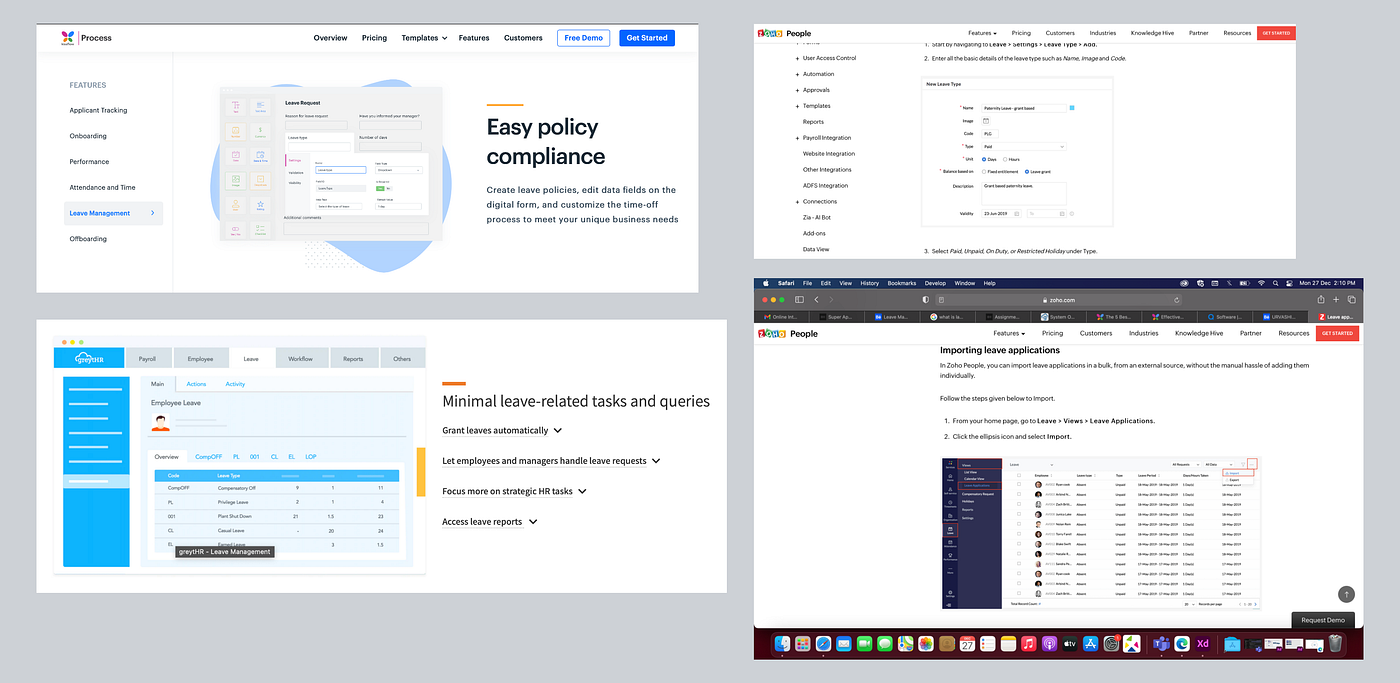Open calendar icon beside 23-Jun-2019 validity
Viewport: 1400px width, 683px height.
(1017, 213)
